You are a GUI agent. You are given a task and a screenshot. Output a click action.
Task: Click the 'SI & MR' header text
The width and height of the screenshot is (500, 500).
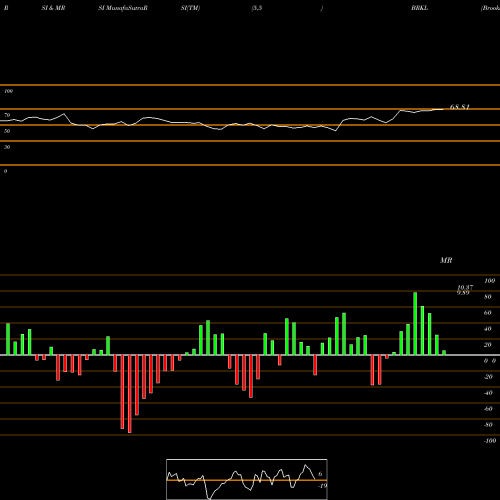53,8
